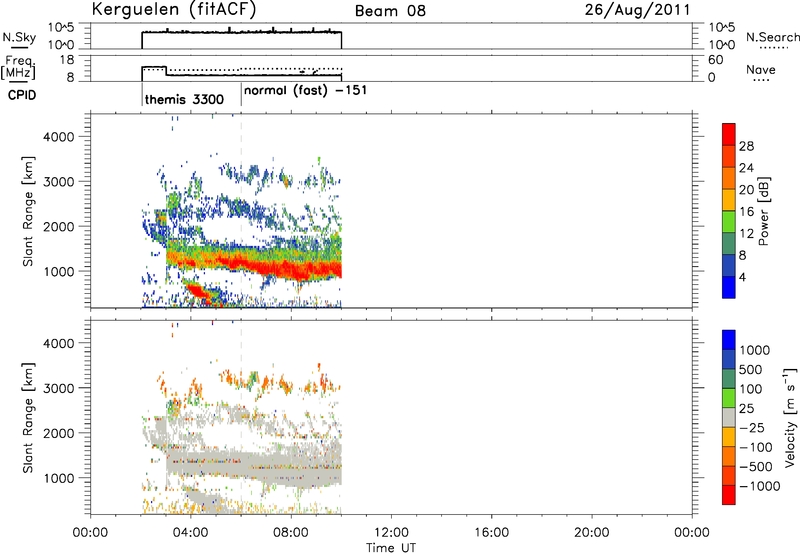Pick the grey Velocity segment between 25 and -25
The image size is (800, 554).
[729, 417]
